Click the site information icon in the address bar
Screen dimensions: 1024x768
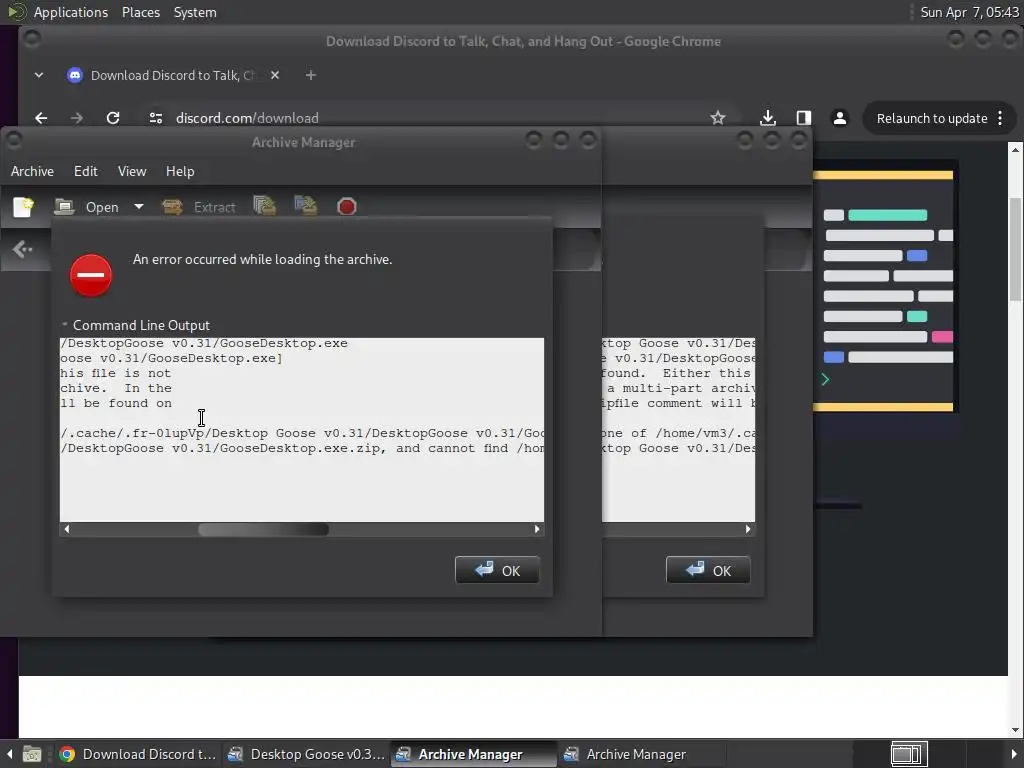click(x=155, y=118)
